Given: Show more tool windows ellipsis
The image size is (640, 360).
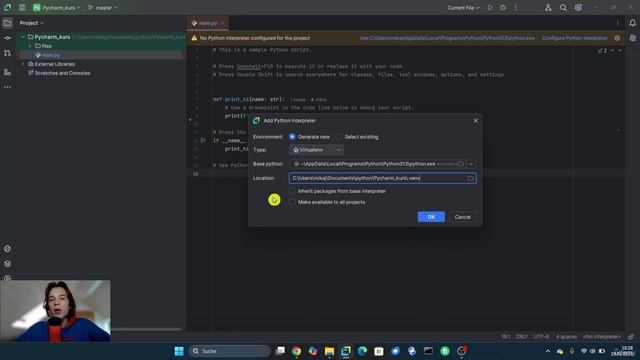Looking at the screenshot, I should click(x=7, y=87).
